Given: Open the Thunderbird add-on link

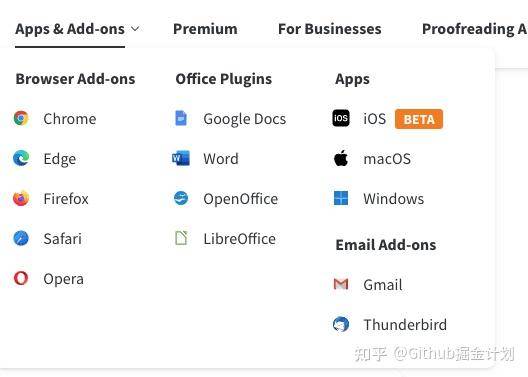Looking at the screenshot, I should [x=405, y=325].
